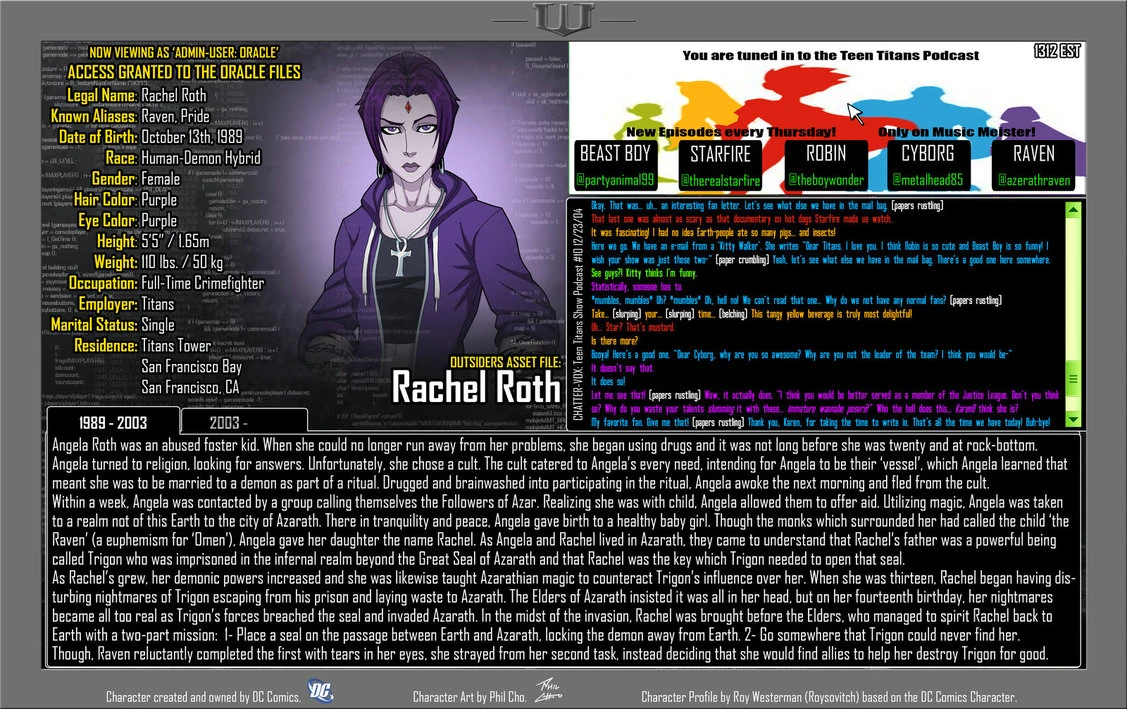Click the 'NOW VIEWING AS ADMIN-USER: ORACLE' header
The height and width of the screenshot is (709, 1127).
coord(183,52)
